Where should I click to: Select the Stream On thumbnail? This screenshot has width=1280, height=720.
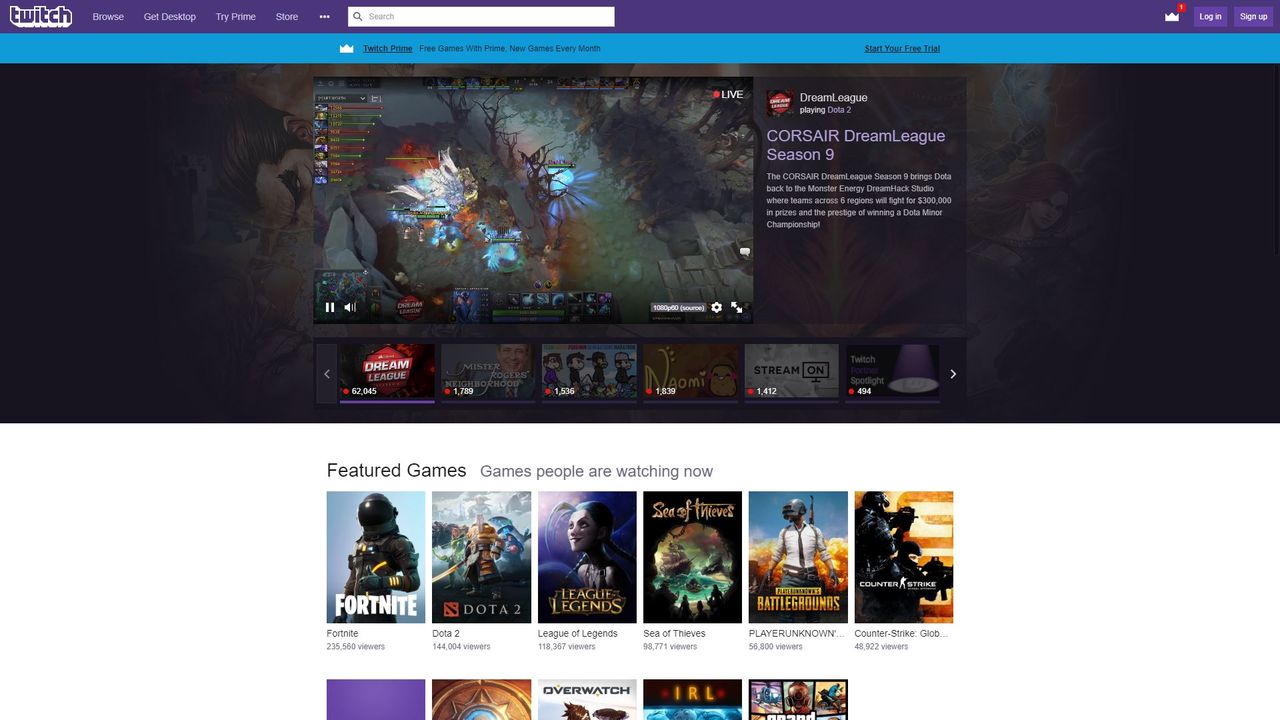coord(791,372)
